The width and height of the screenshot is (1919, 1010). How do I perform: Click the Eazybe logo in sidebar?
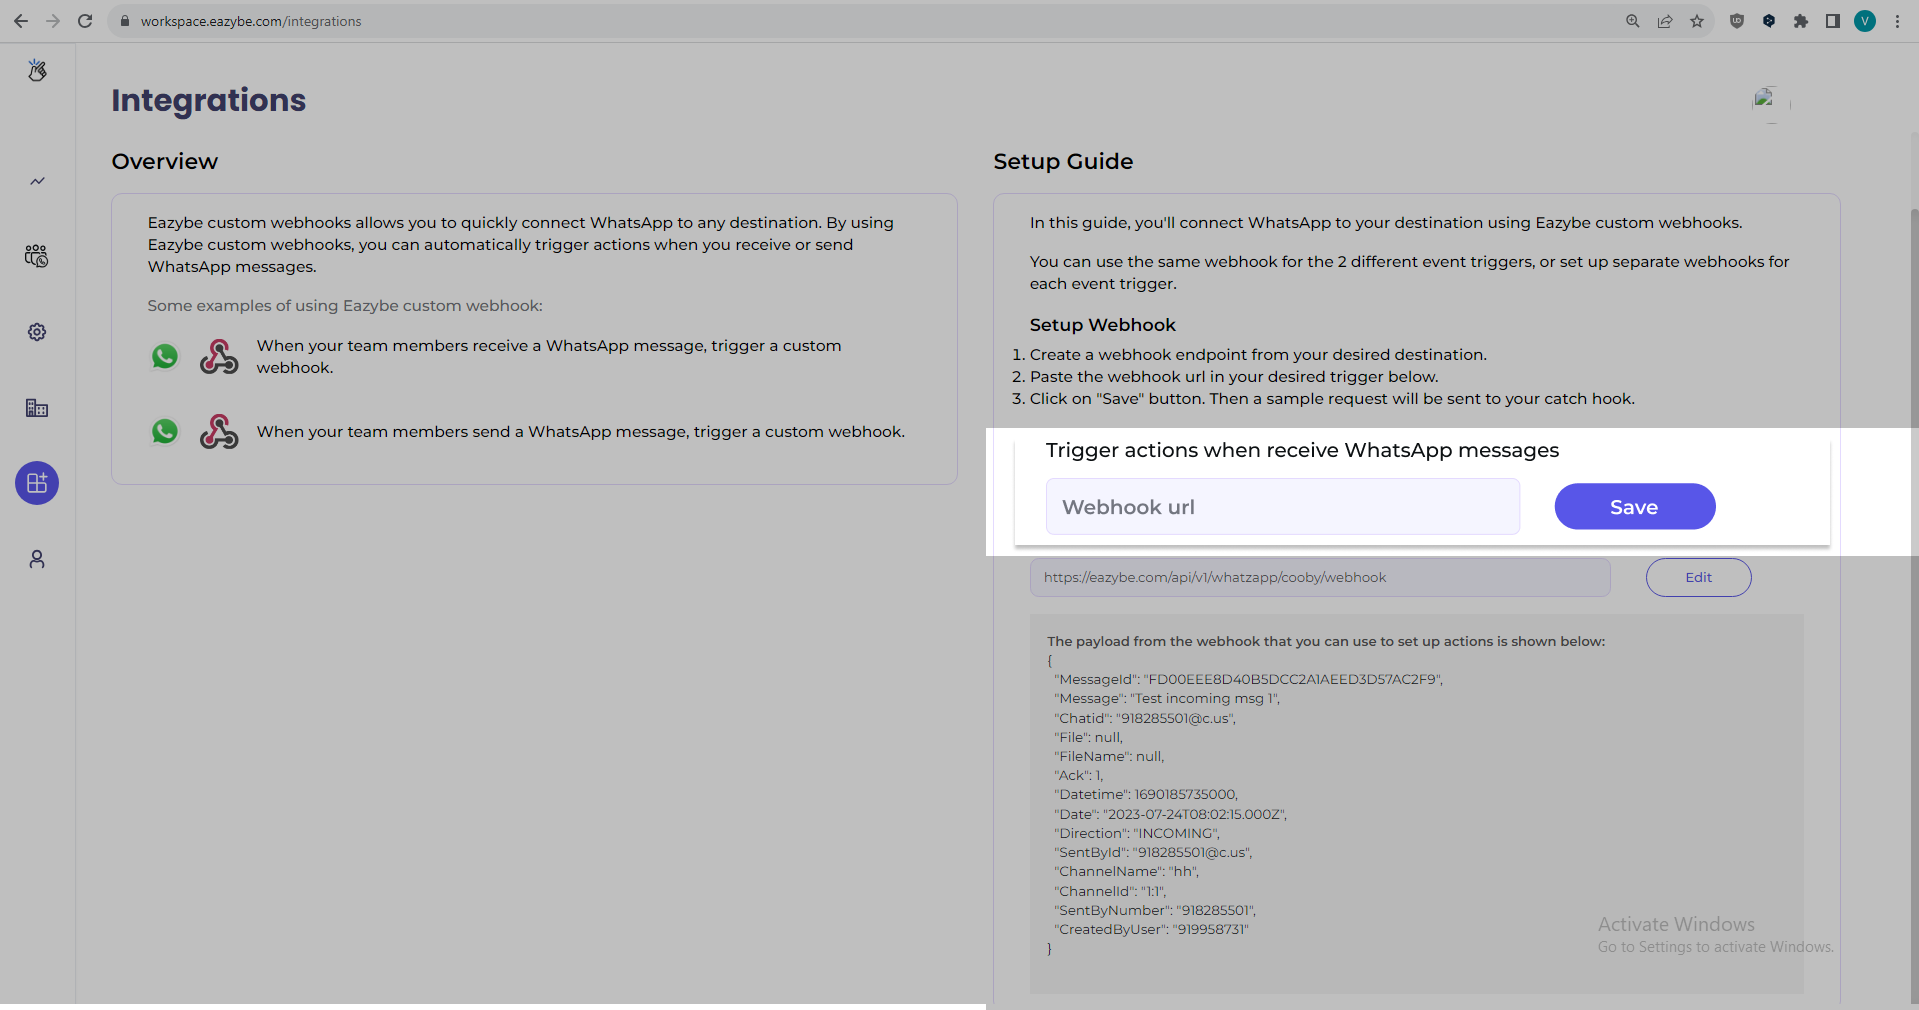[37, 70]
